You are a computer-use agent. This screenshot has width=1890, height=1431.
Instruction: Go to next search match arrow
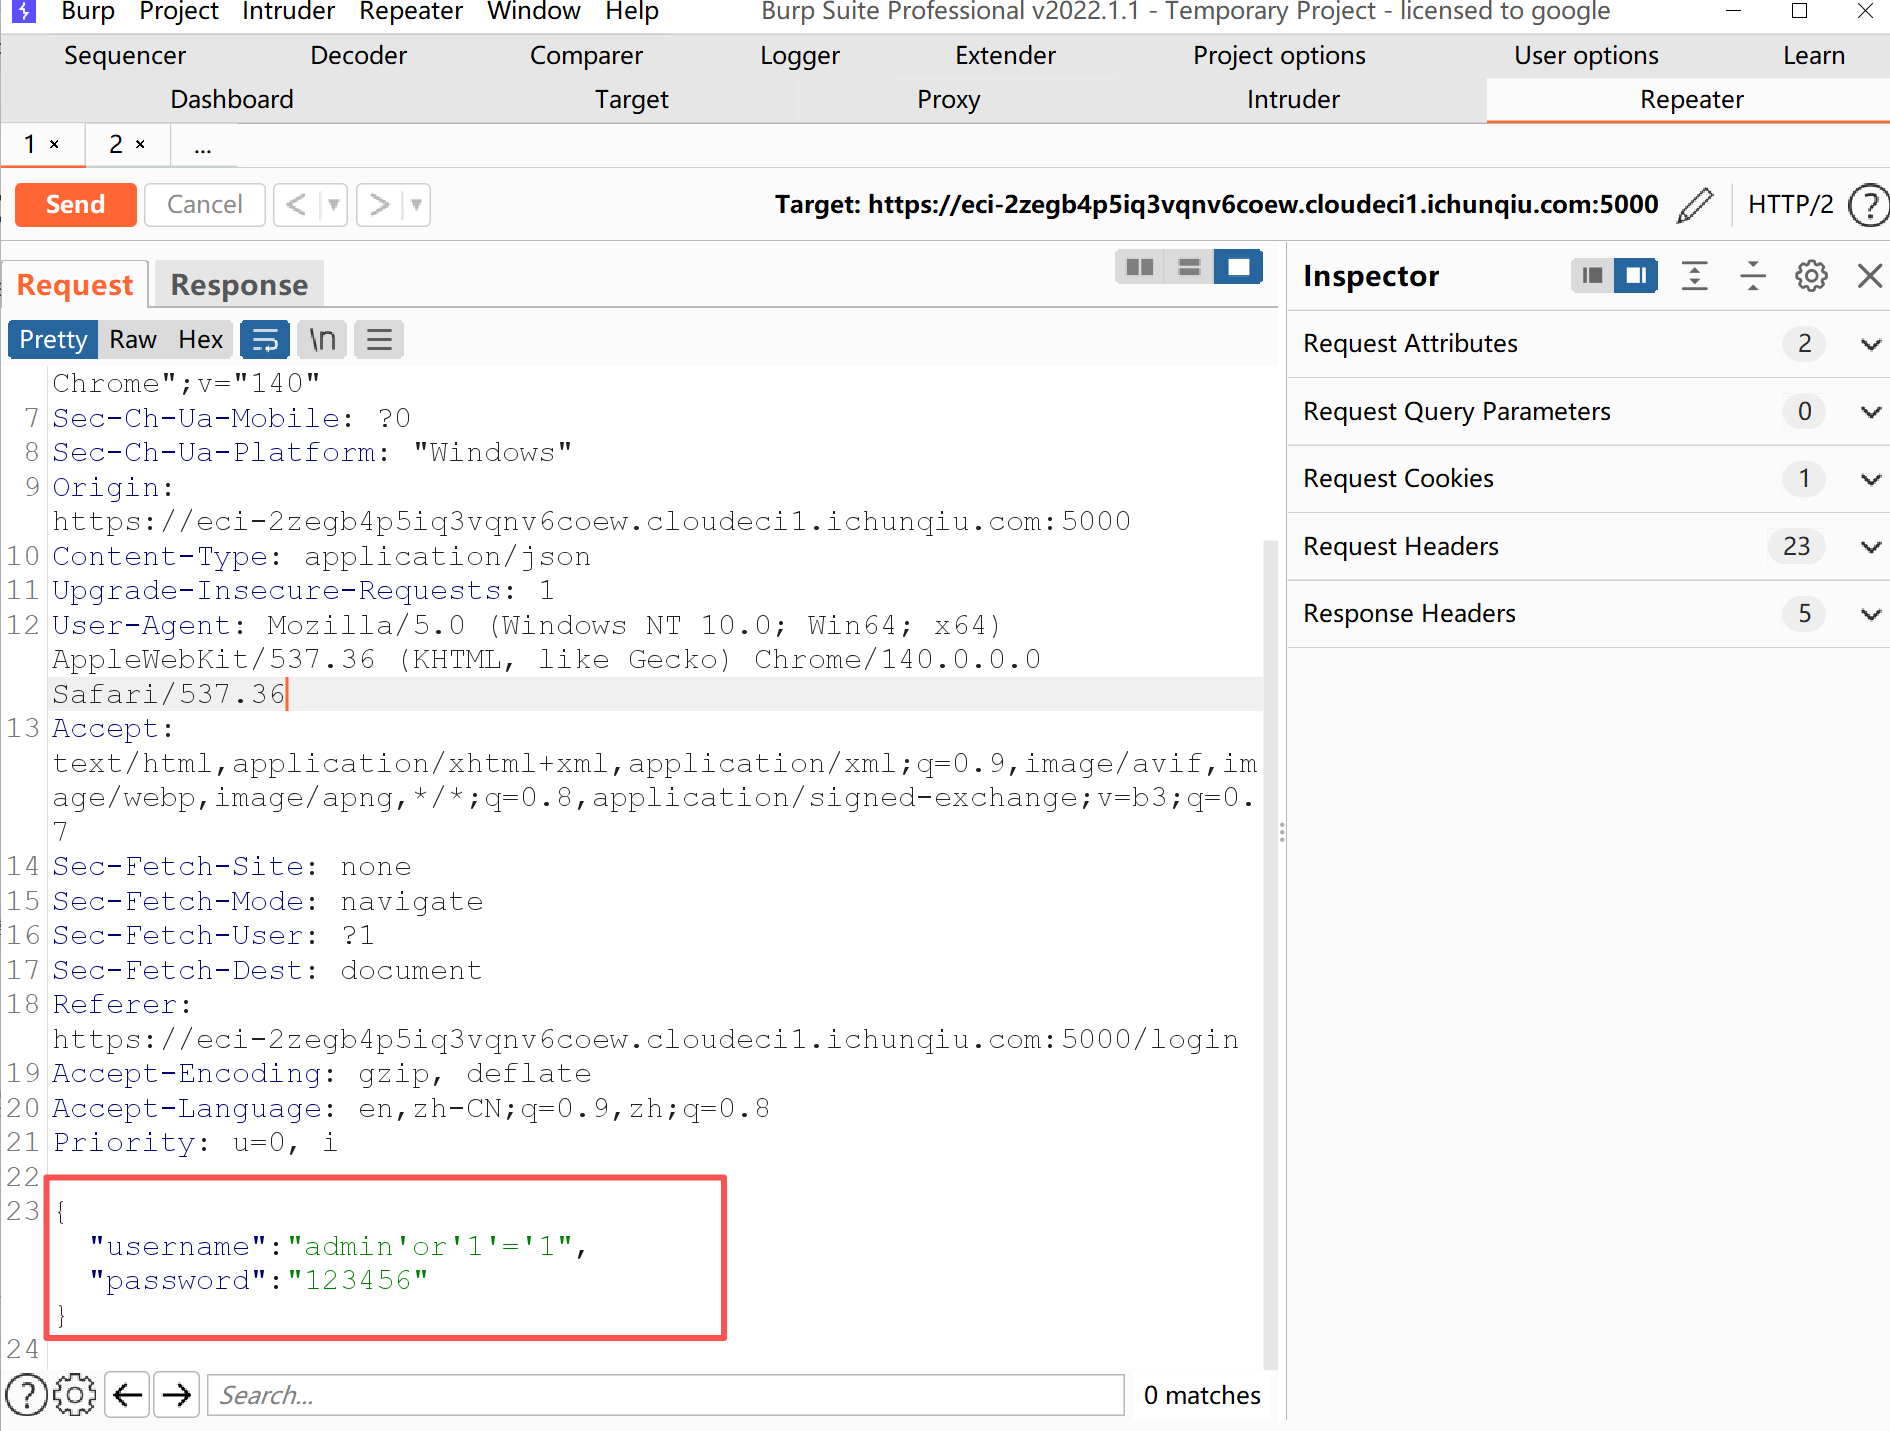click(x=177, y=1395)
